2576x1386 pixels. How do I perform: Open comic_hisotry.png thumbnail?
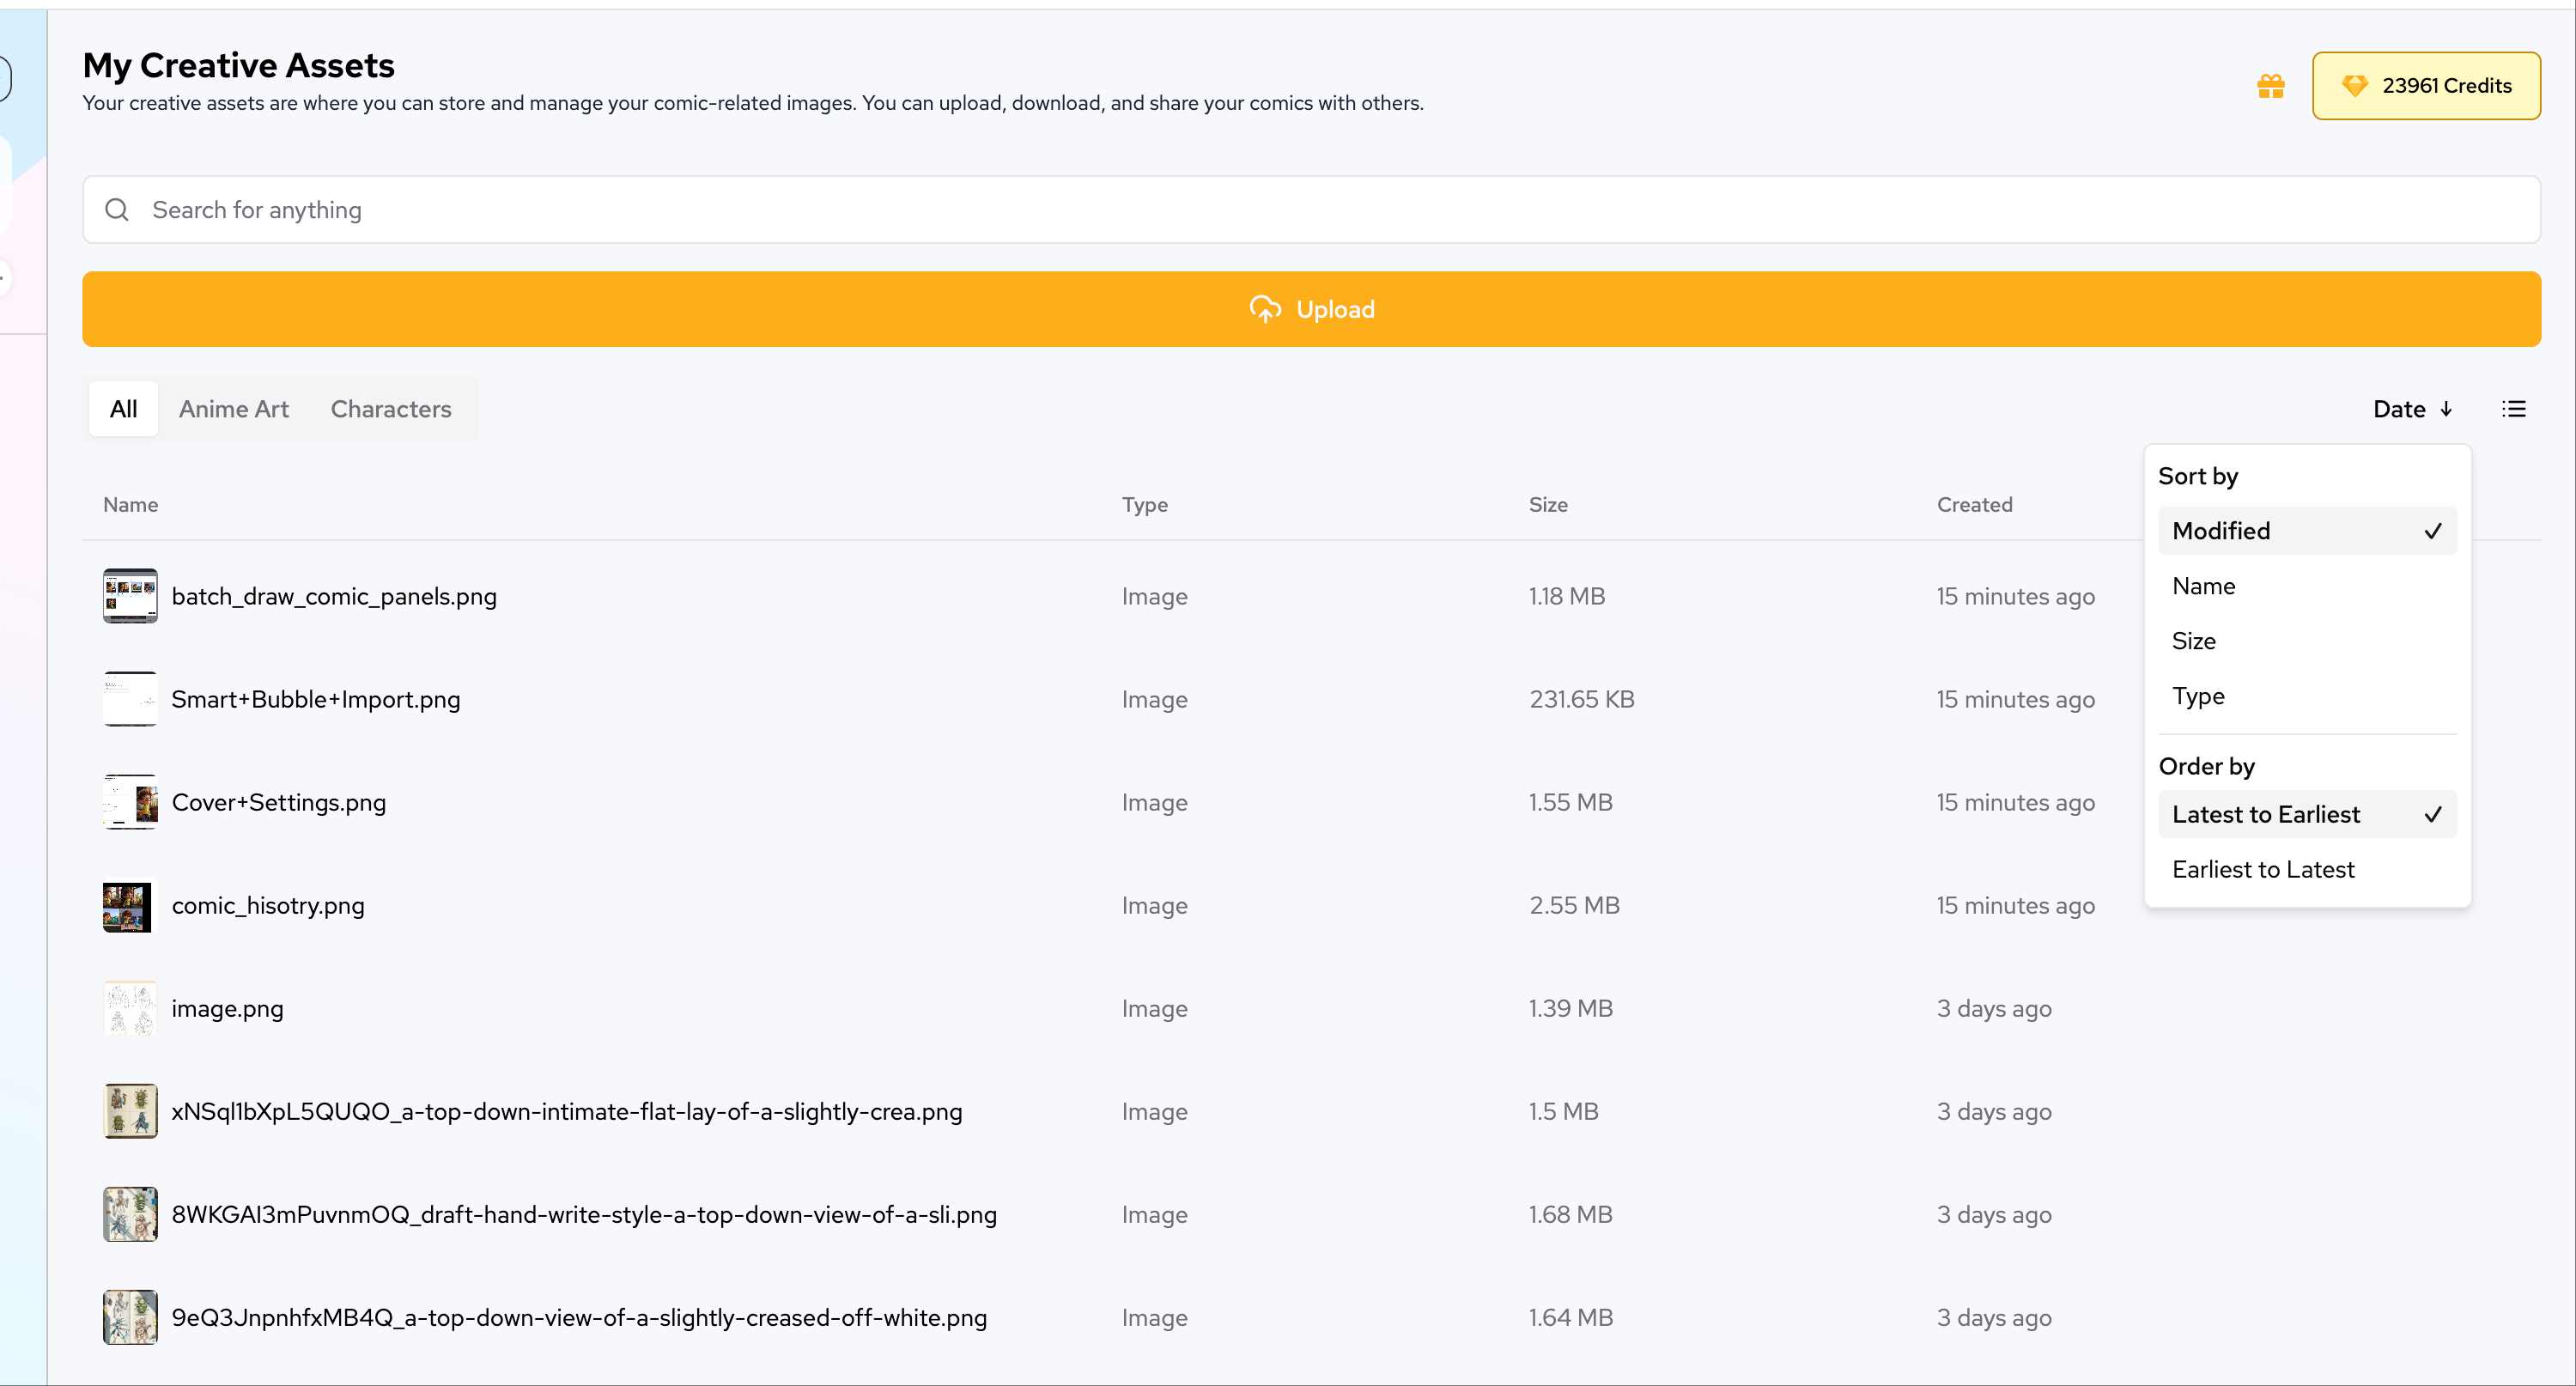(130, 905)
